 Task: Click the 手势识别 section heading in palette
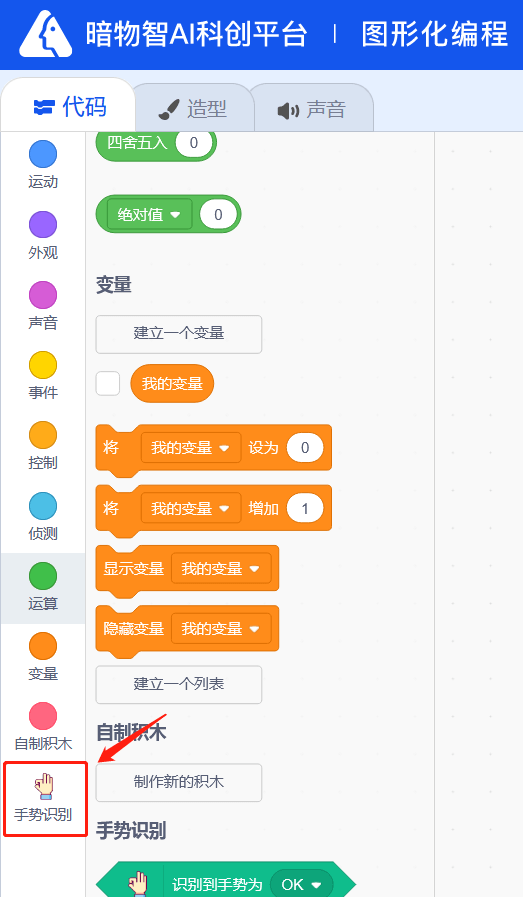[131, 830]
